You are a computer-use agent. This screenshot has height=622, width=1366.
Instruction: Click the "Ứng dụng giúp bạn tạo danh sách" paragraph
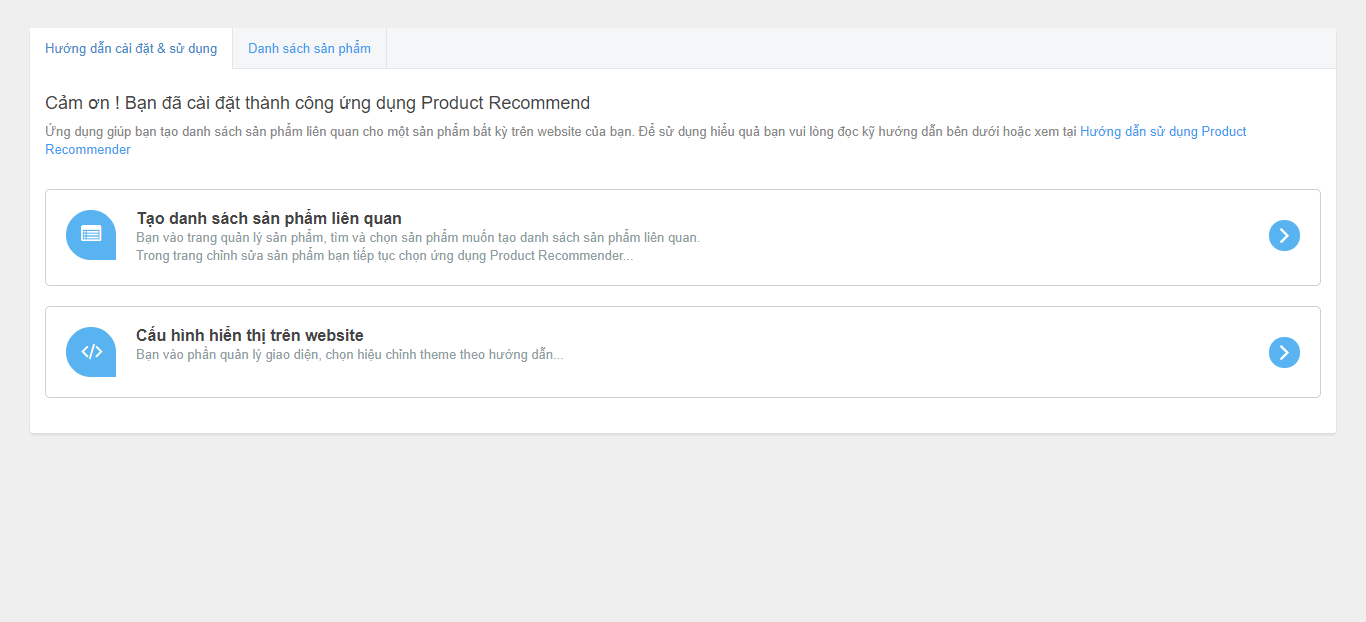click(x=560, y=132)
